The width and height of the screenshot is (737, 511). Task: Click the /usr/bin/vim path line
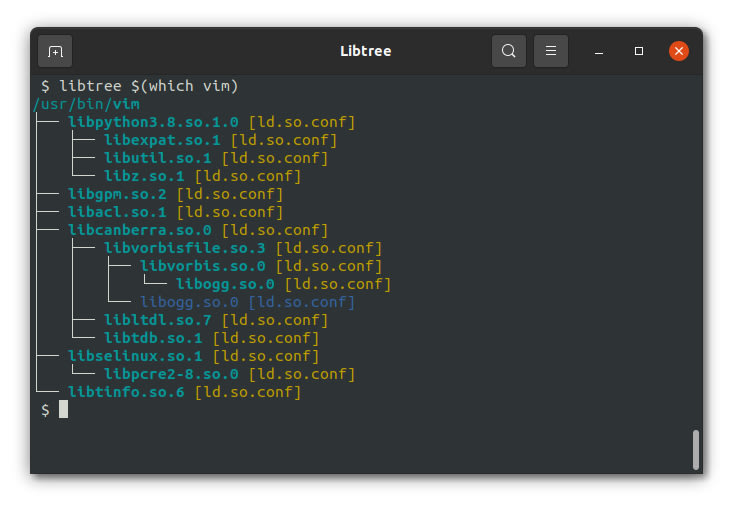[x=86, y=104]
